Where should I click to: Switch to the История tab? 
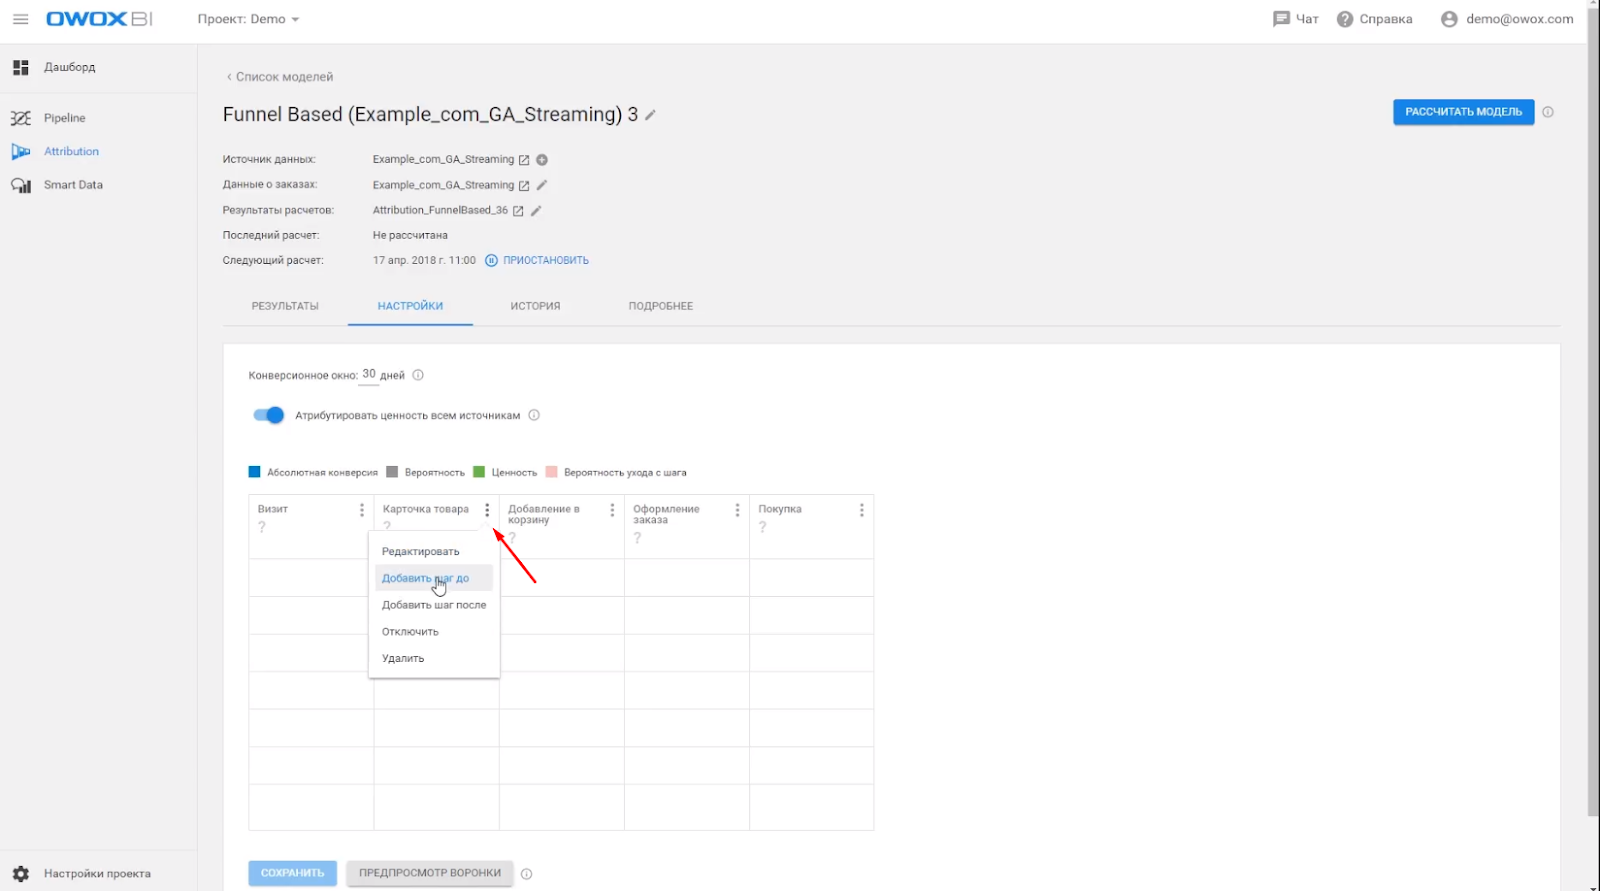[535, 306]
